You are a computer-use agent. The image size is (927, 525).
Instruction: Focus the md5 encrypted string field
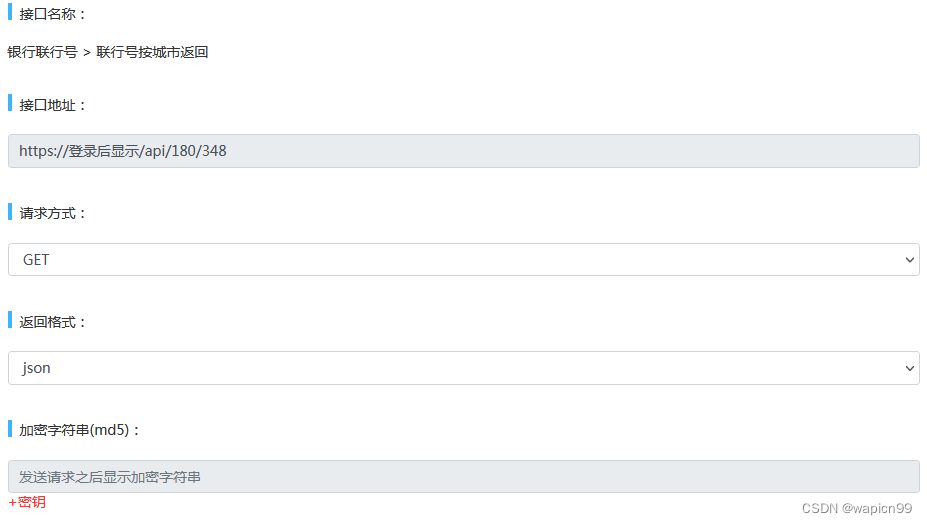tap(463, 476)
